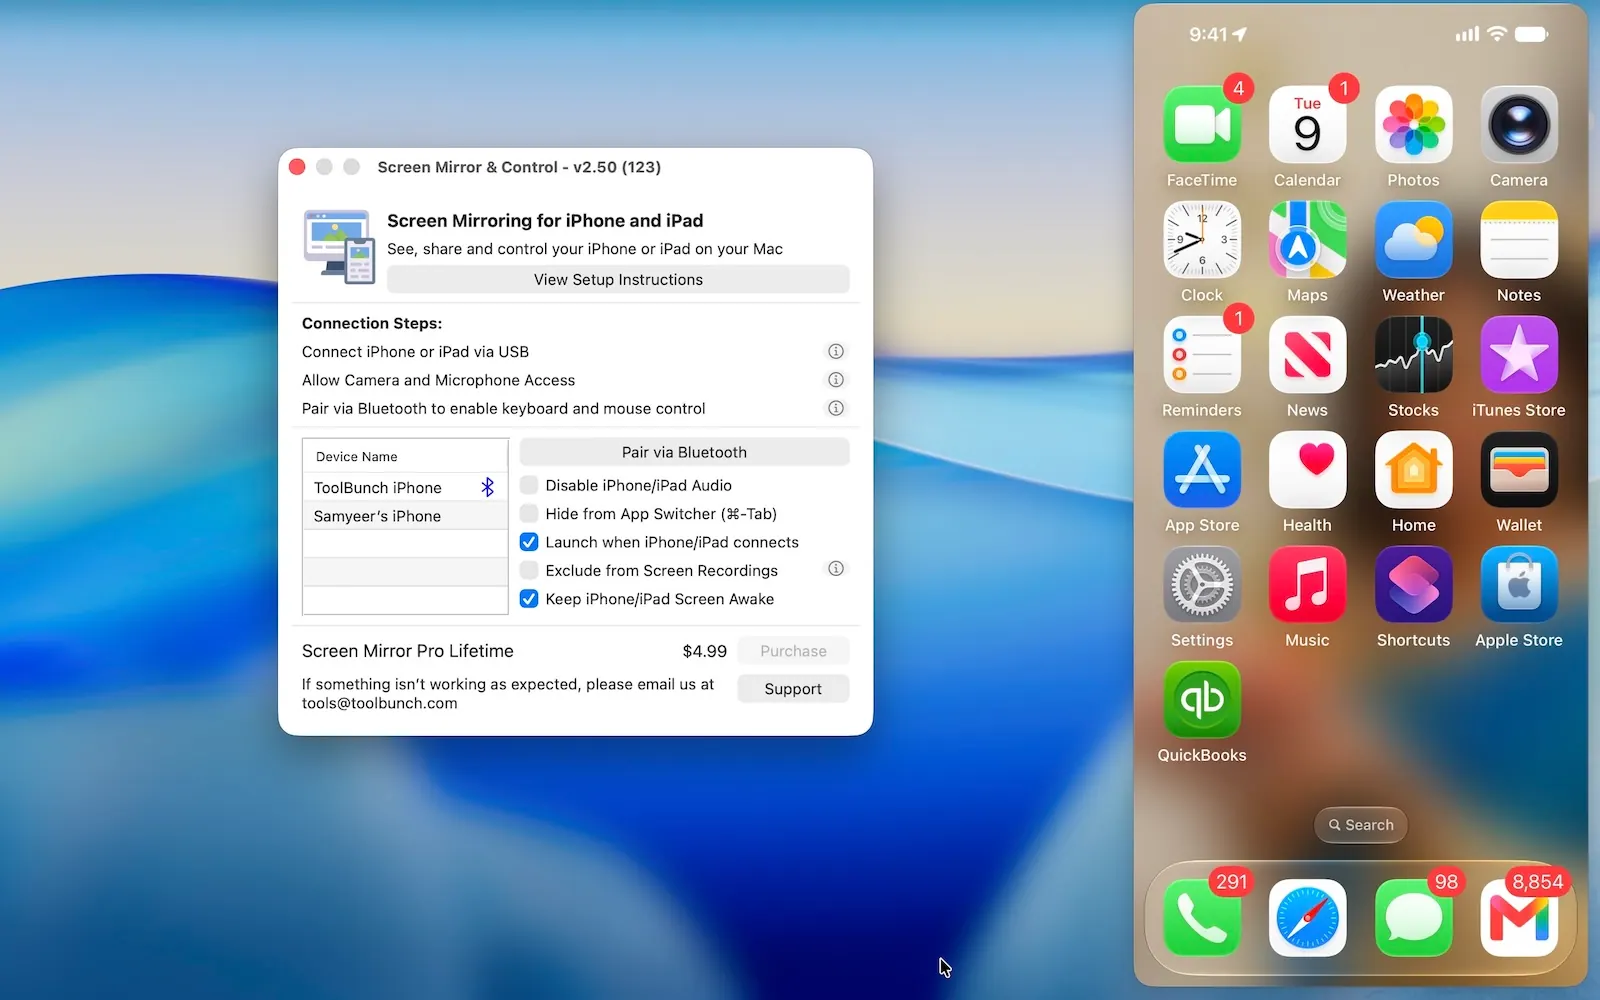Open Maps on the mirrored iPhone
Image resolution: width=1600 pixels, height=1000 pixels.
[1307, 240]
